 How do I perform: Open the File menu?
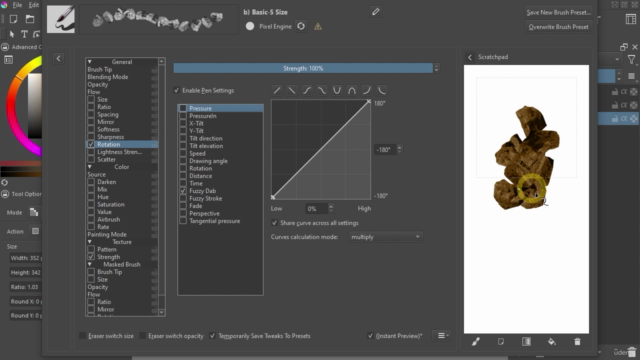[x=17, y=5]
